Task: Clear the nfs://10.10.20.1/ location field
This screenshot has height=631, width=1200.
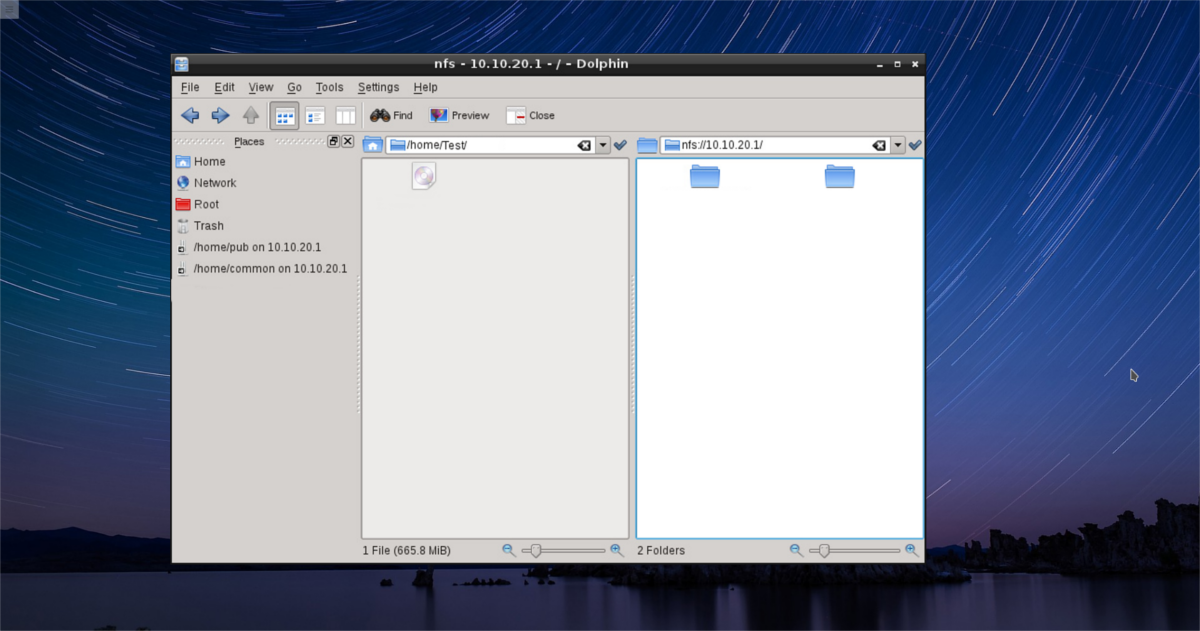Action: tap(879, 145)
